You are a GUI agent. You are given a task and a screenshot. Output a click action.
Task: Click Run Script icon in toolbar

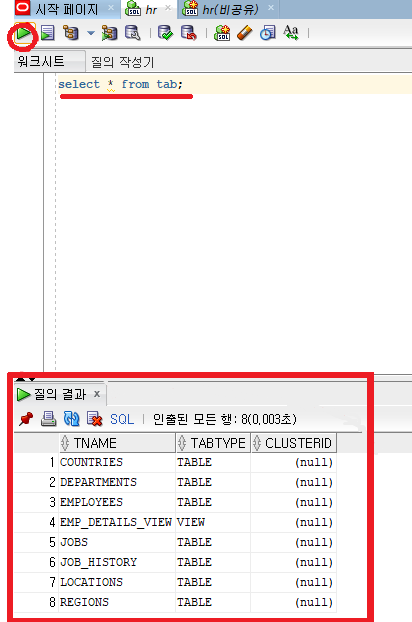48,33
